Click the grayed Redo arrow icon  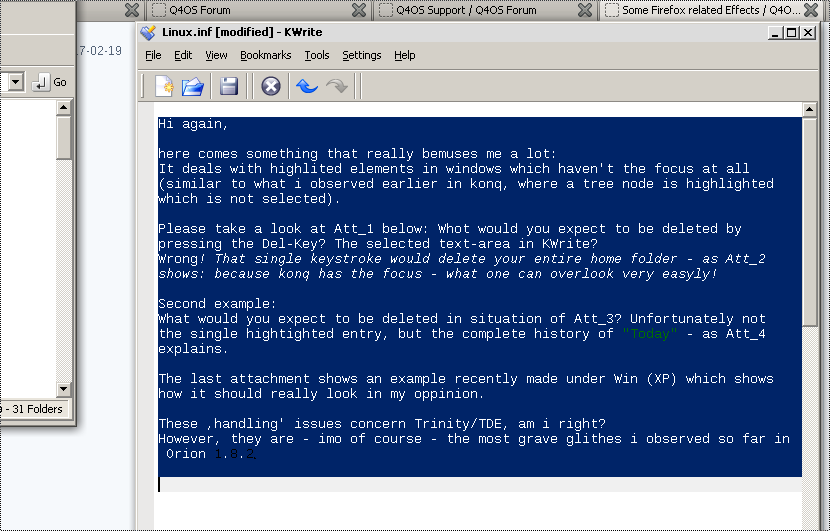[337, 86]
